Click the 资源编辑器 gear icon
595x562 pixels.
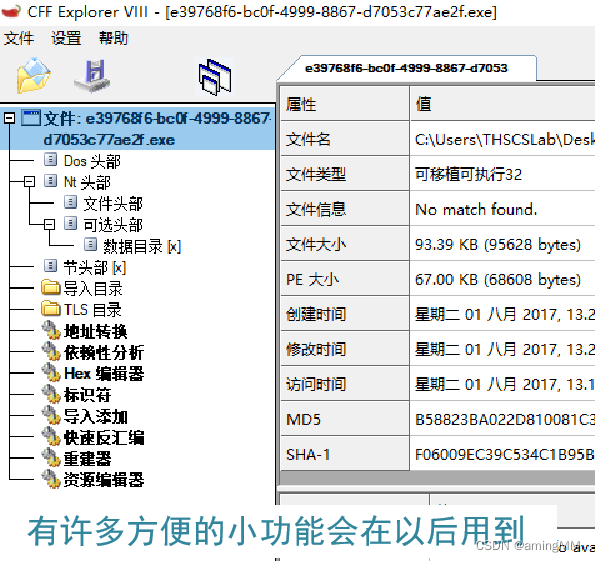tap(51, 479)
